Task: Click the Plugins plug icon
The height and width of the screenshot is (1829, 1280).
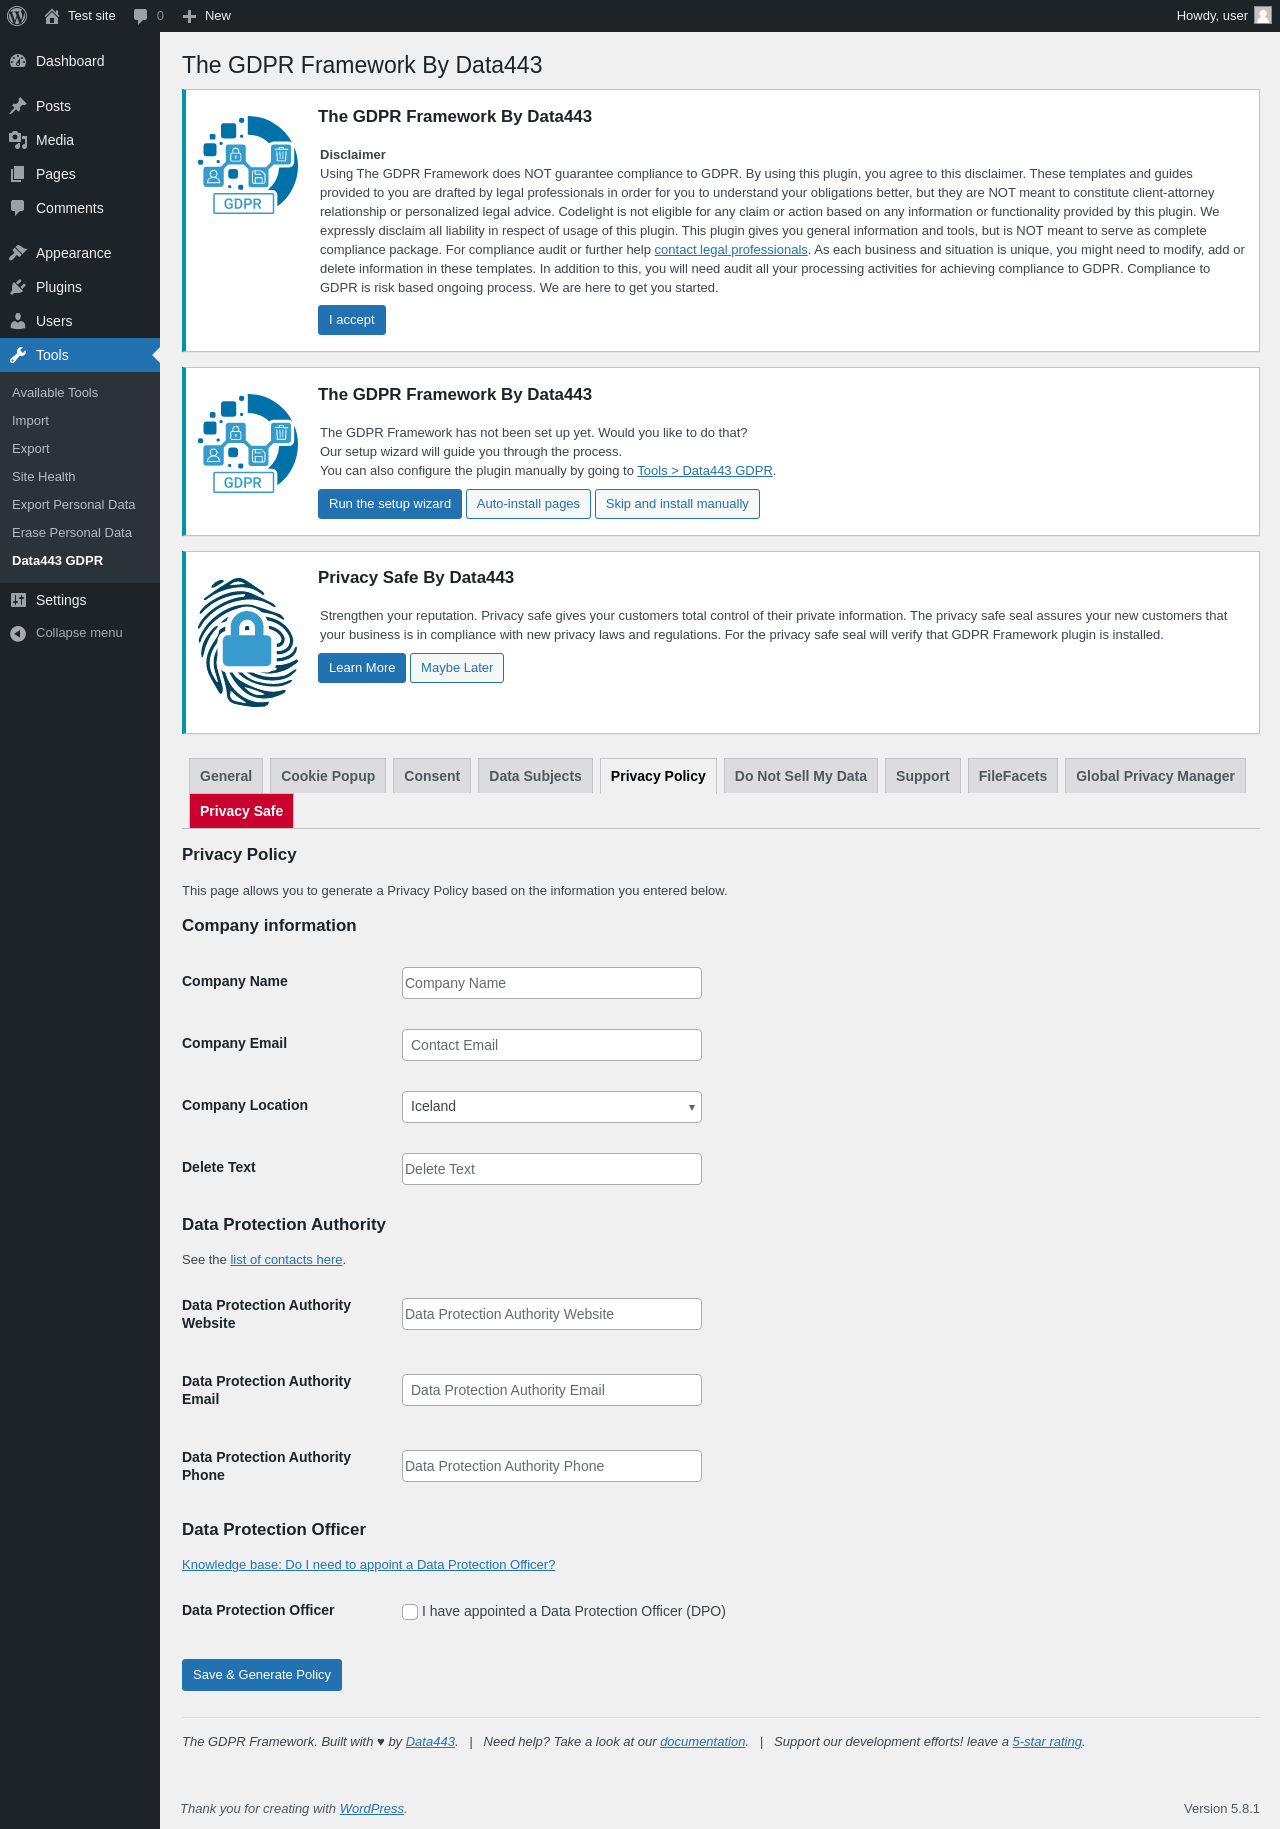Action: coord(18,287)
